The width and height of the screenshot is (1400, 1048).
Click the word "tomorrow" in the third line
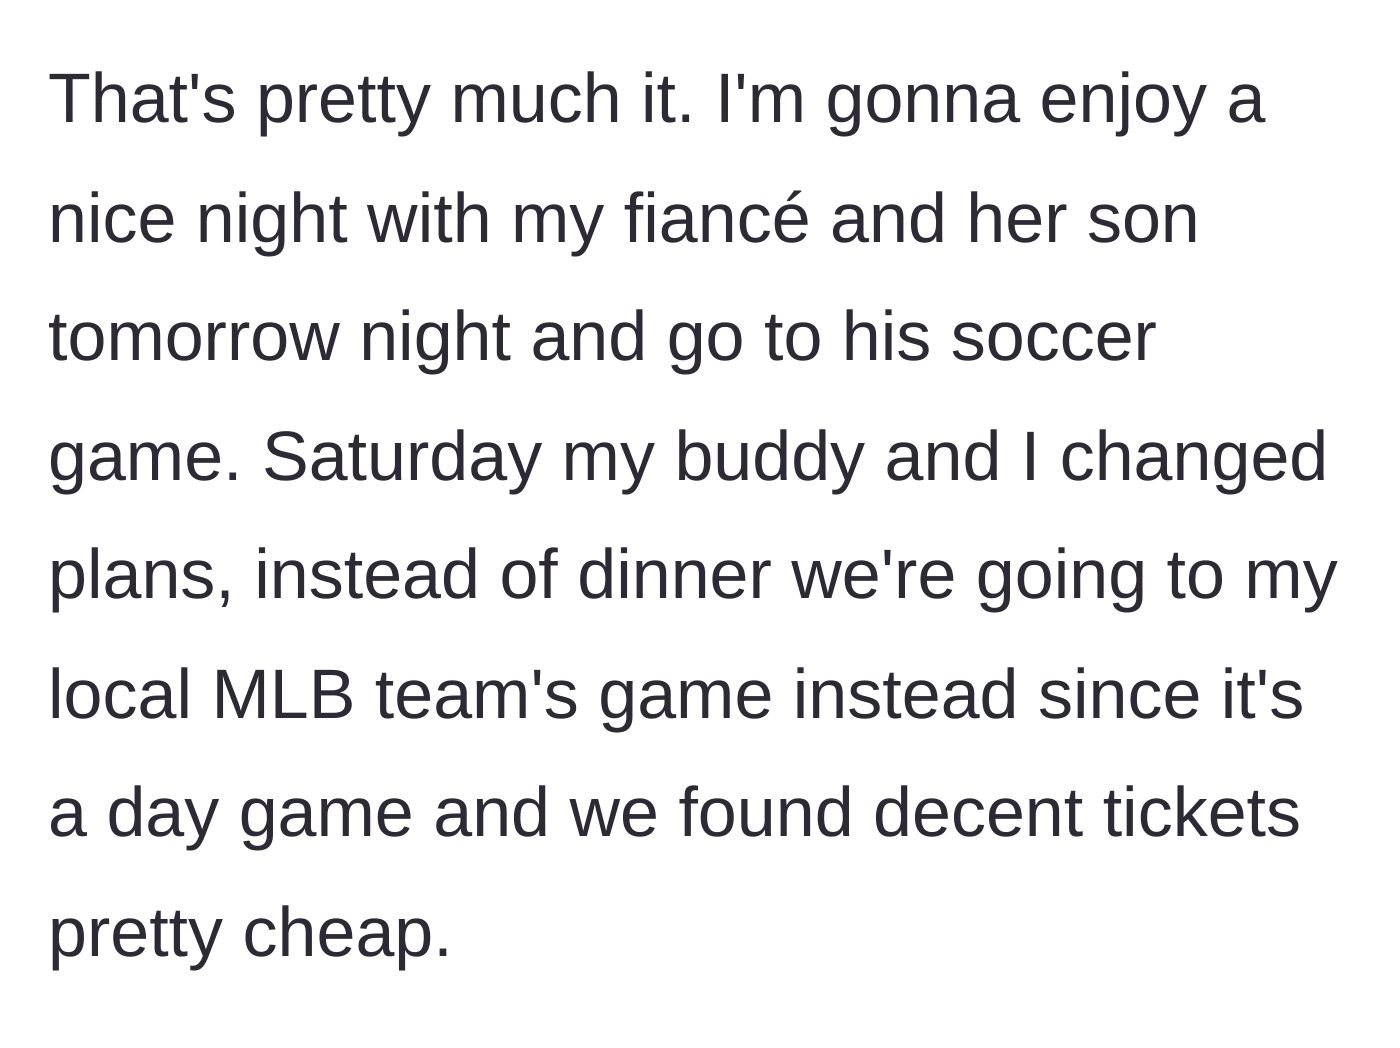coord(194,337)
